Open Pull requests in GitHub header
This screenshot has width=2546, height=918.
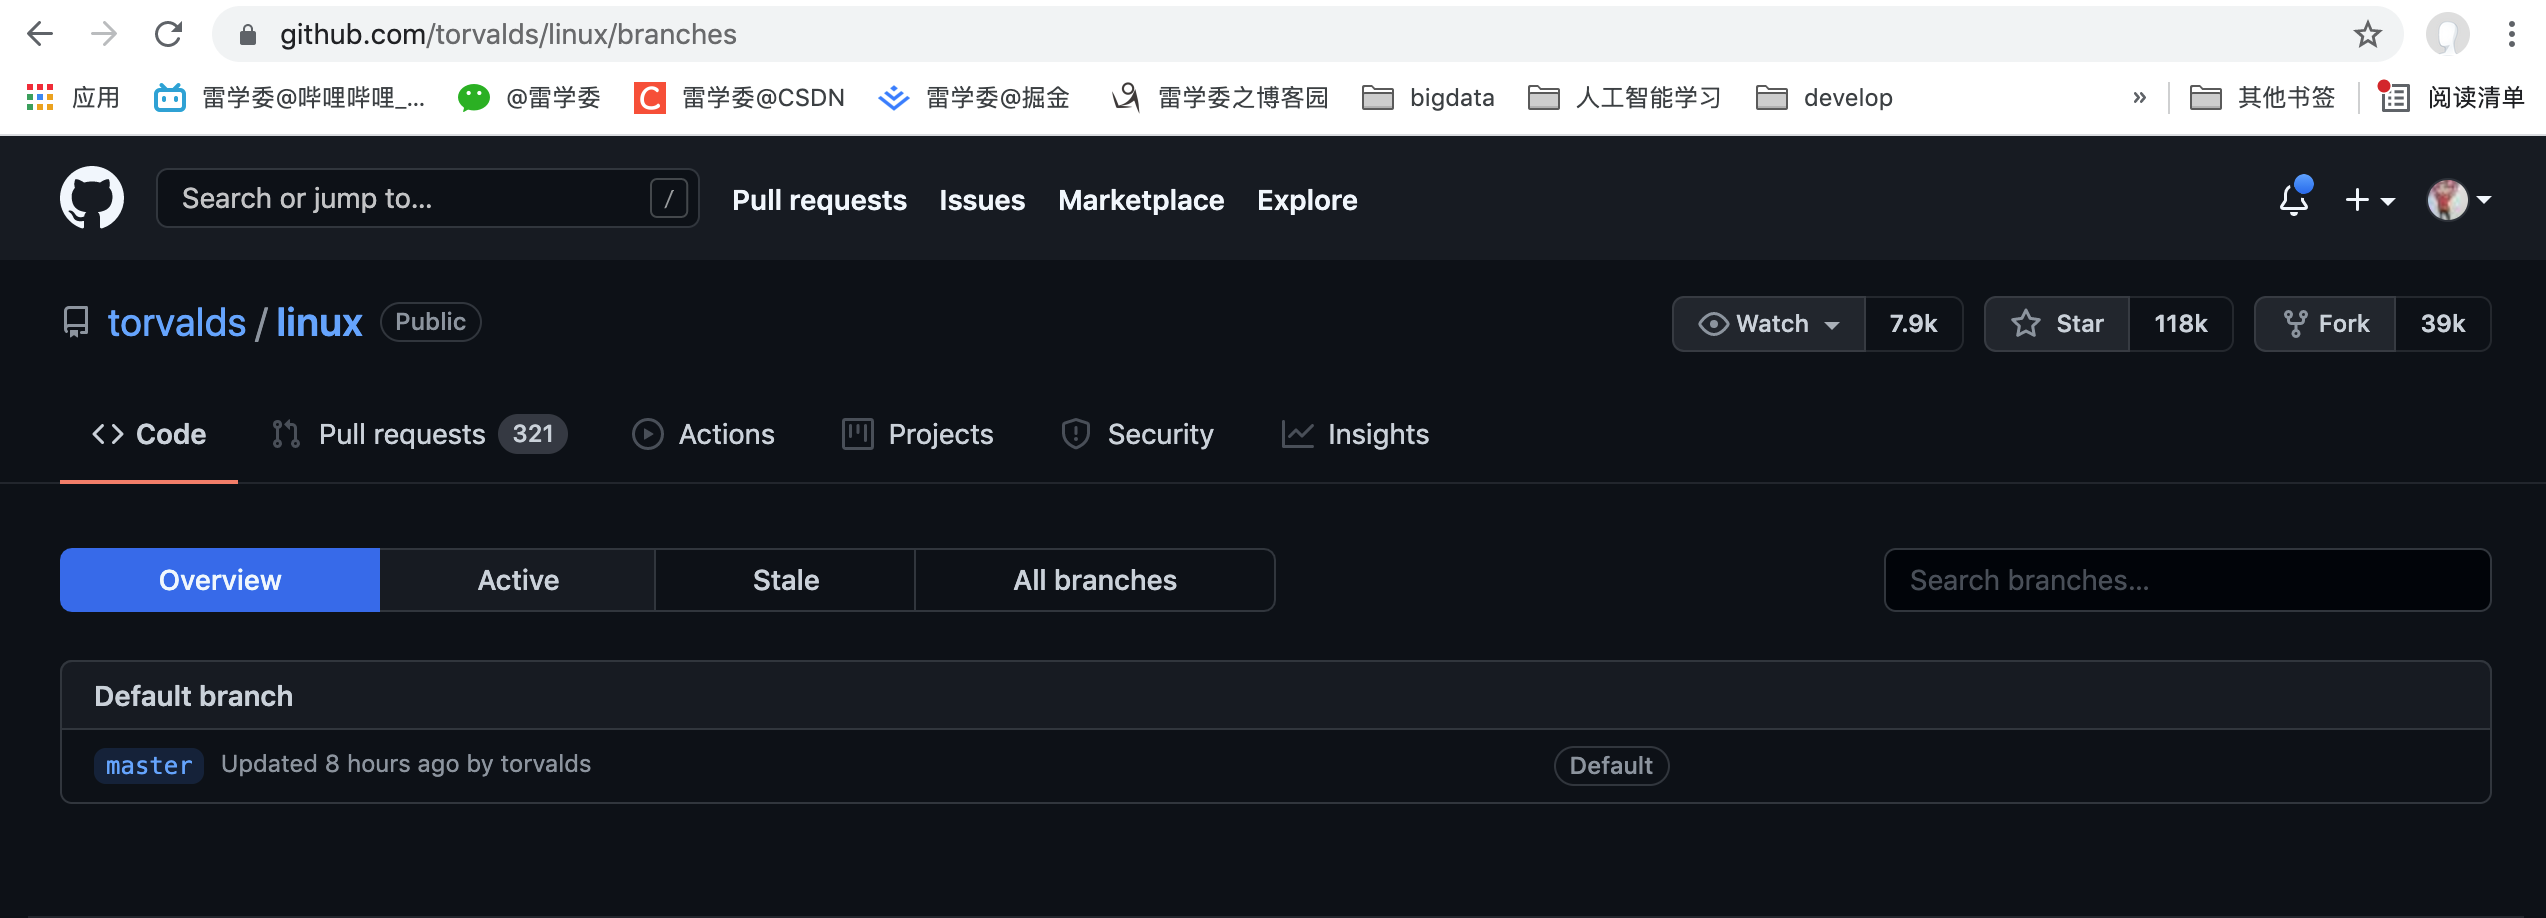click(x=819, y=200)
